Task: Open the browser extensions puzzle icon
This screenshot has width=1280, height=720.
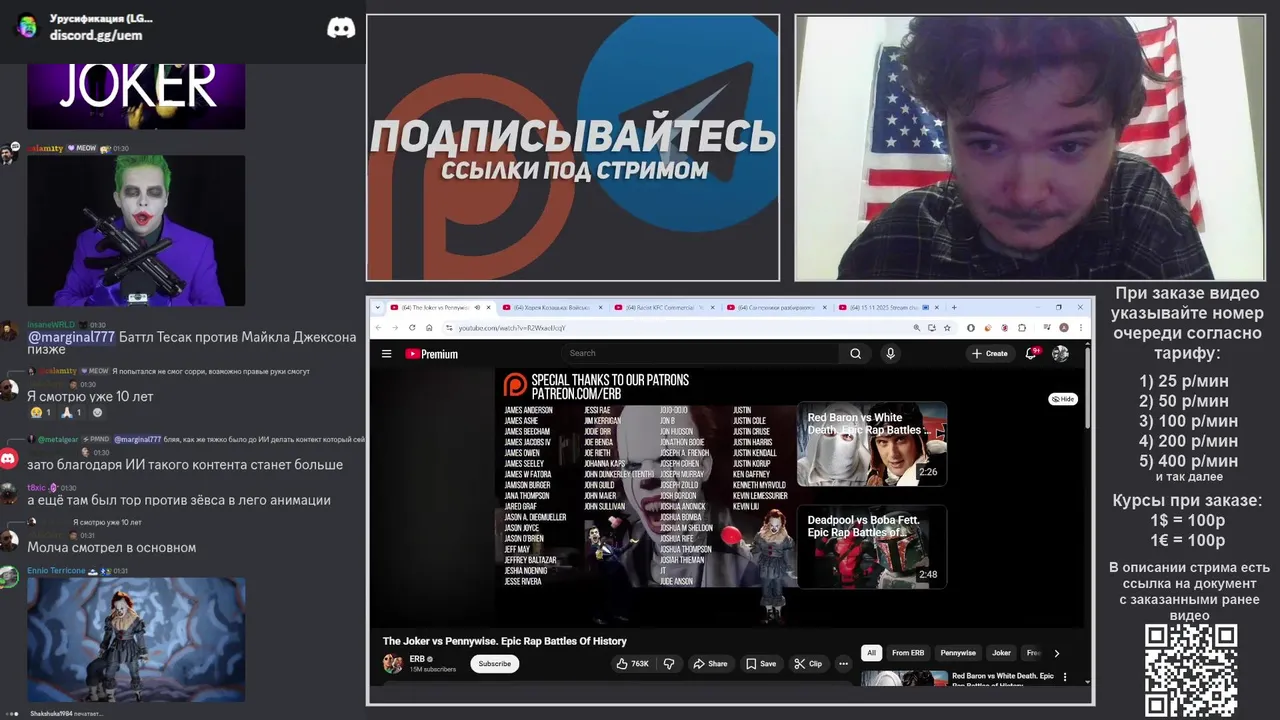Action: coord(1021,327)
